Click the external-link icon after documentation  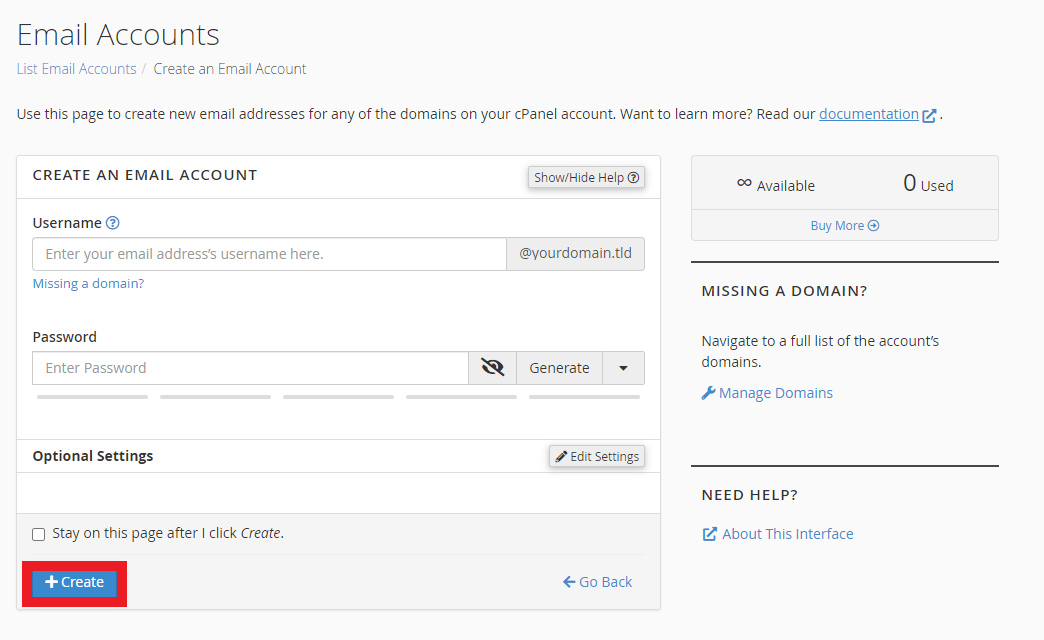click(929, 115)
